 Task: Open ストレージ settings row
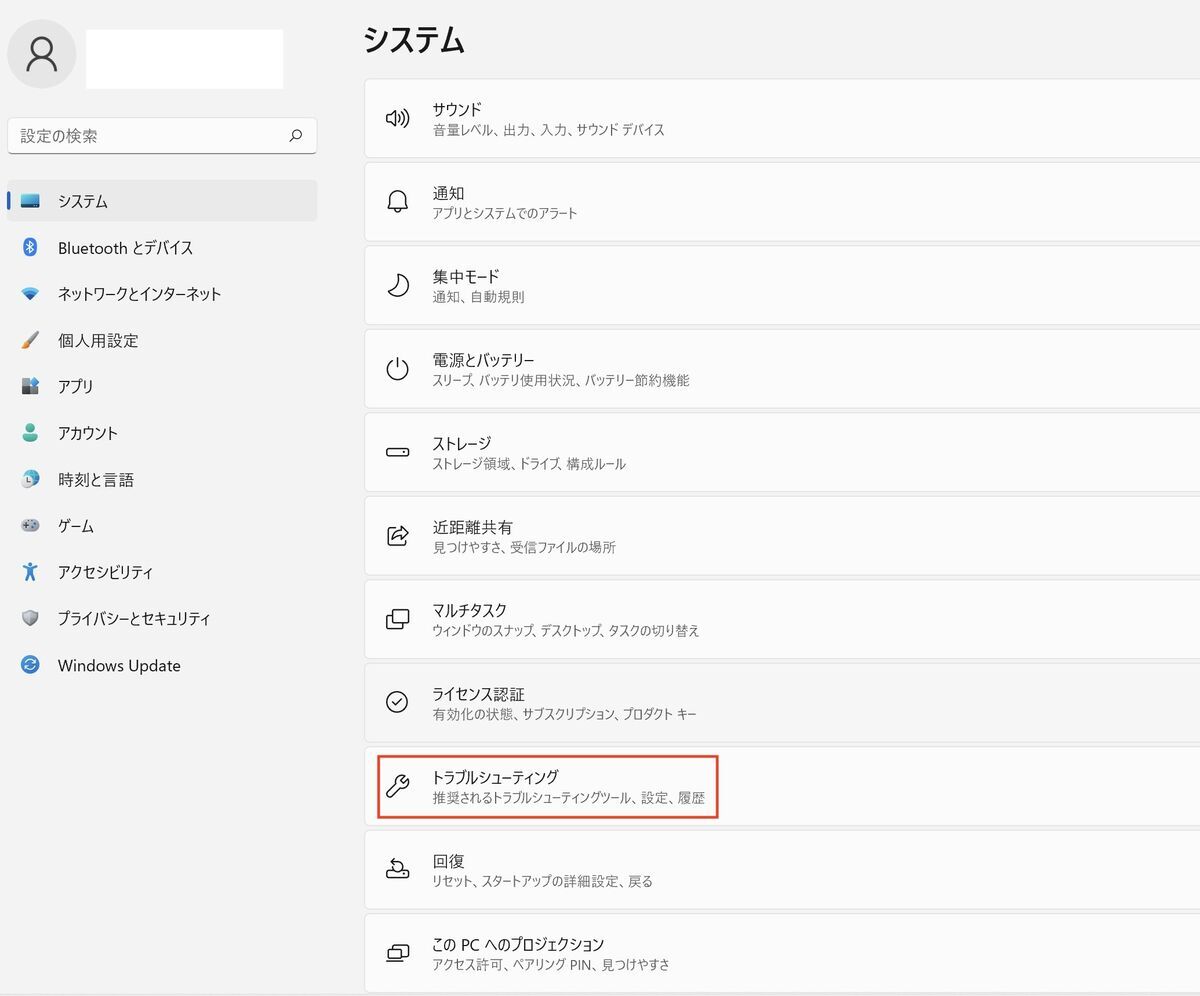pyautogui.click(x=782, y=452)
